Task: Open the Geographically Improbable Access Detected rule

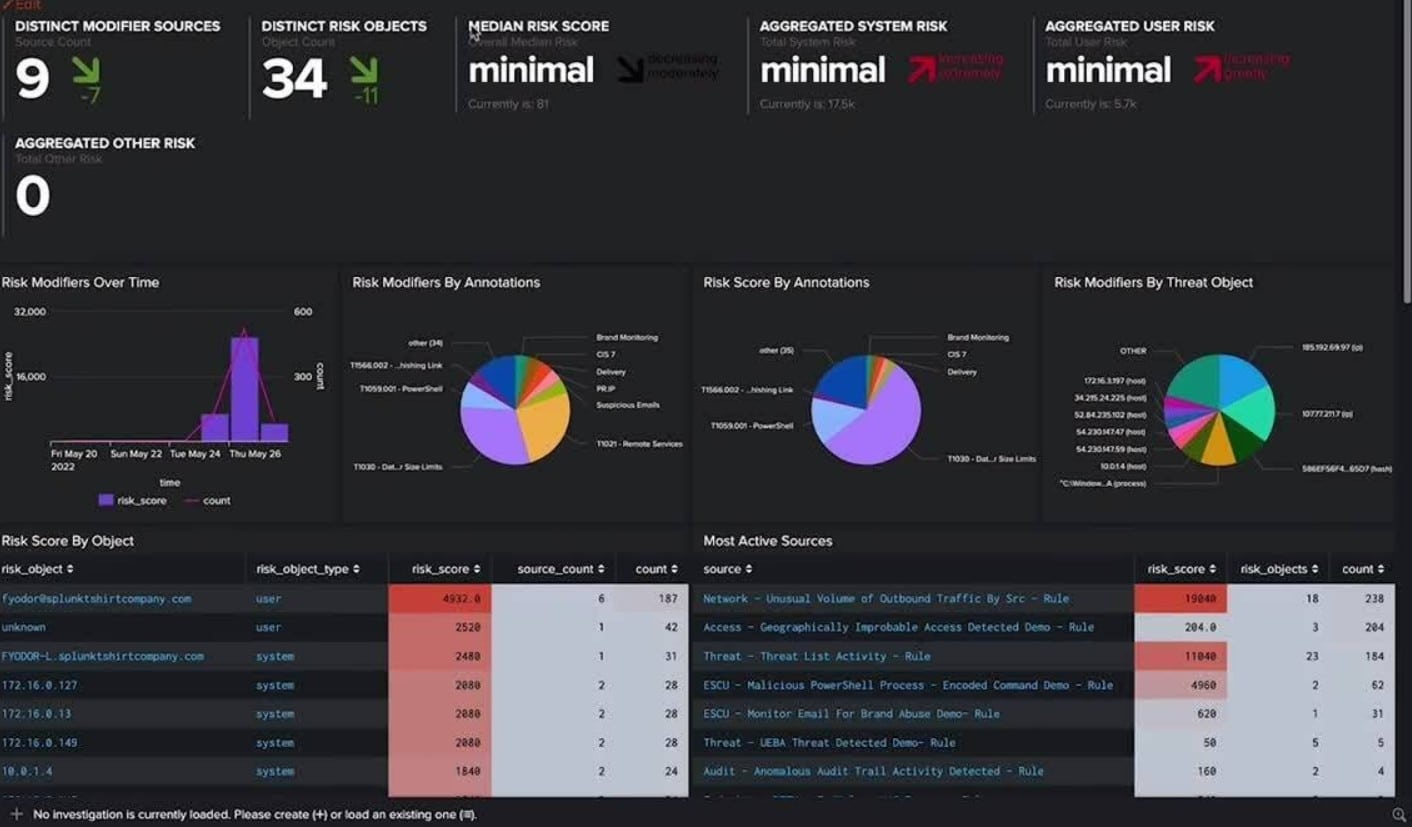Action: (x=898, y=628)
